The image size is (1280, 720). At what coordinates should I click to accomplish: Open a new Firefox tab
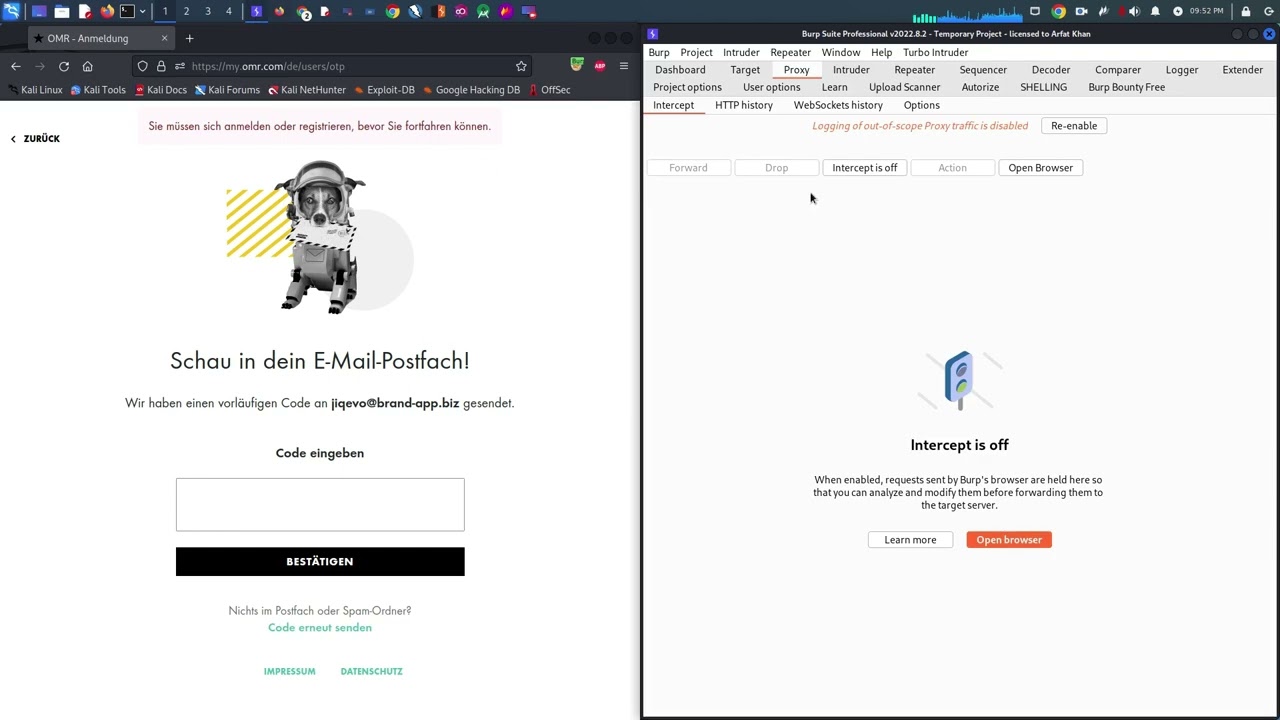click(189, 39)
